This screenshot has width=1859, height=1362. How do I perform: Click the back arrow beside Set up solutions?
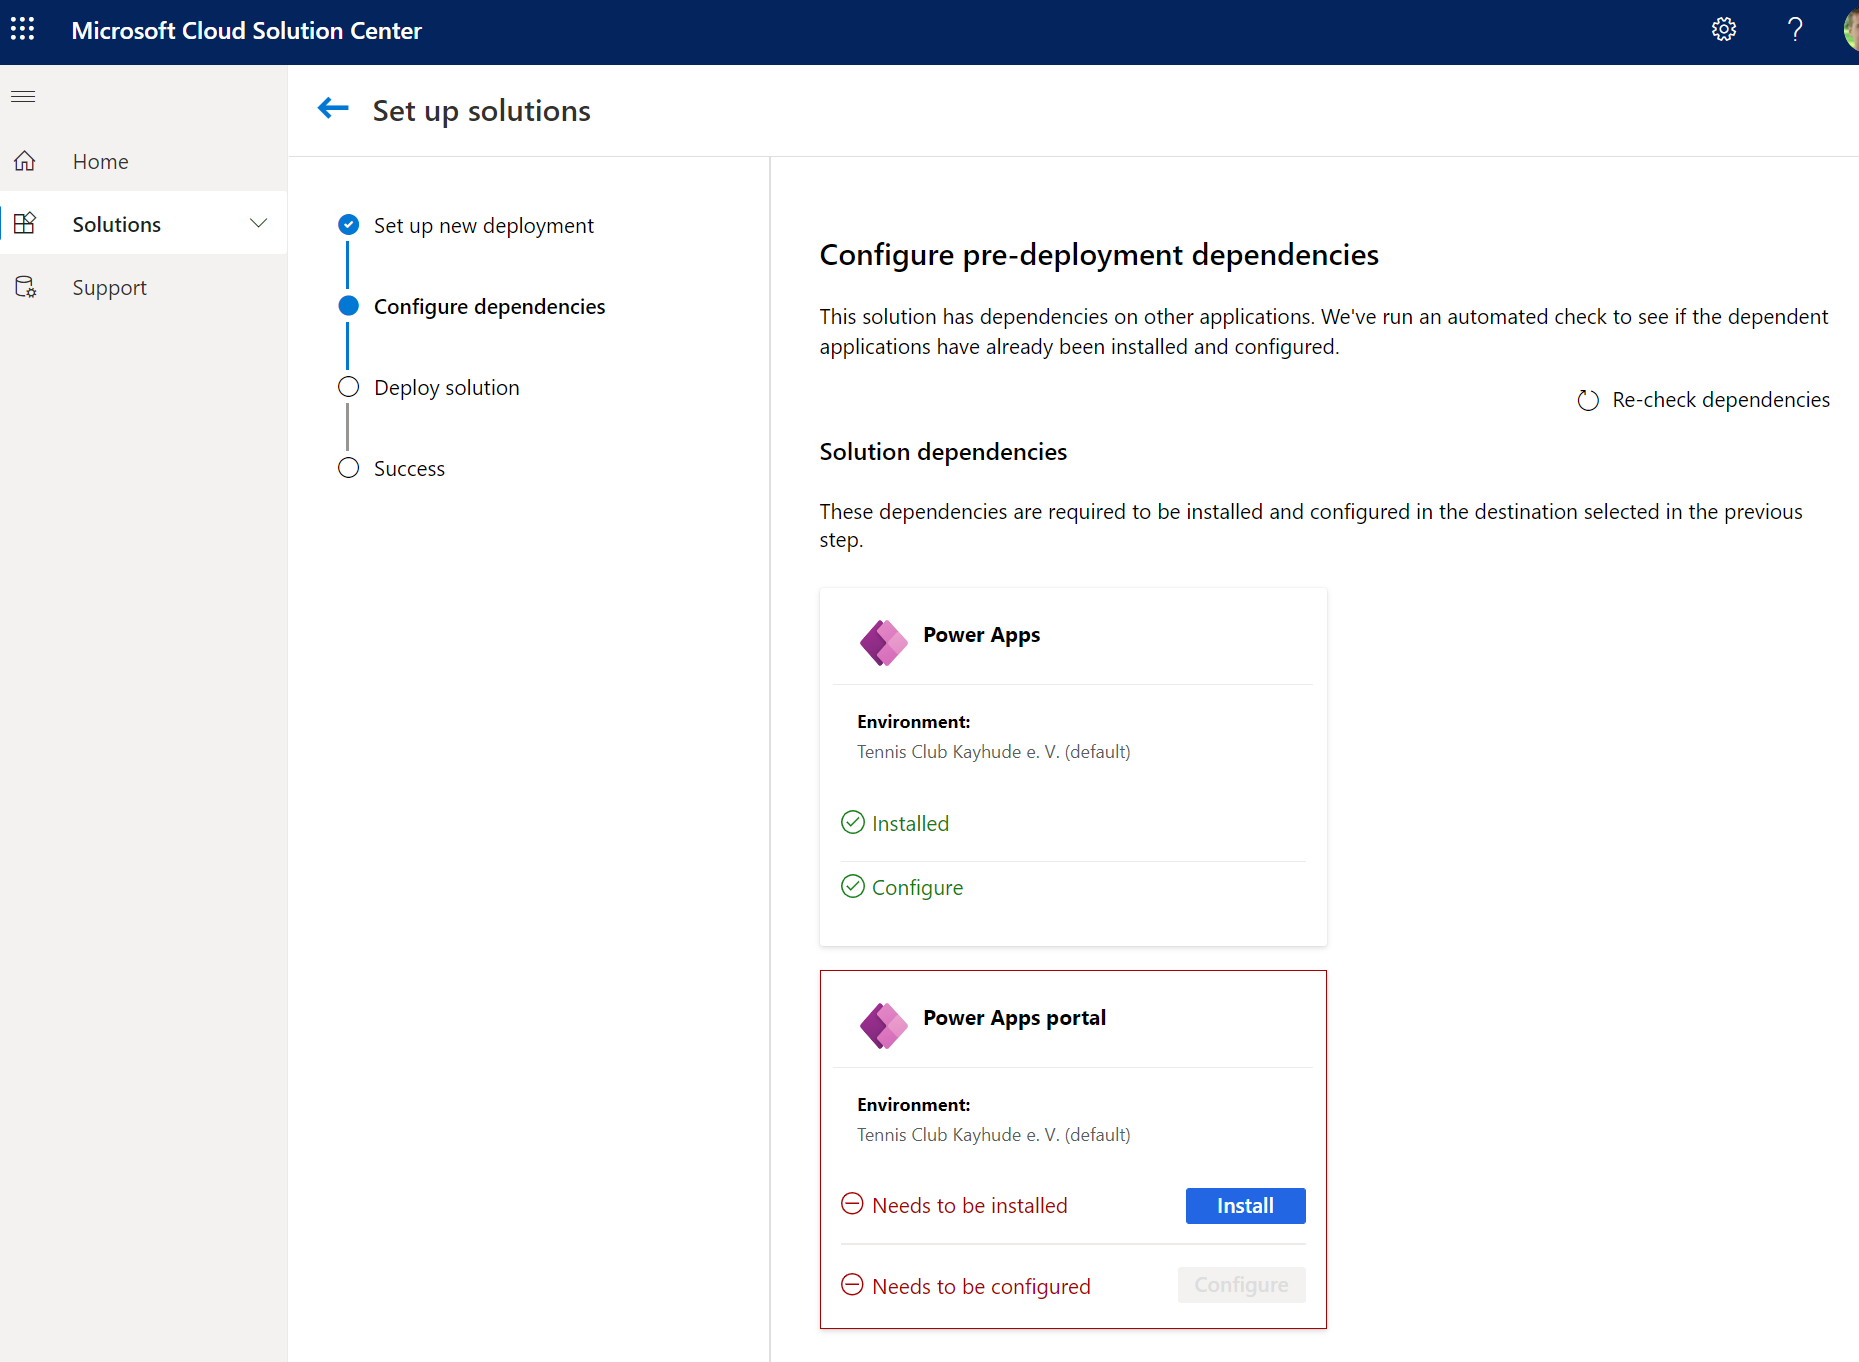(333, 108)
